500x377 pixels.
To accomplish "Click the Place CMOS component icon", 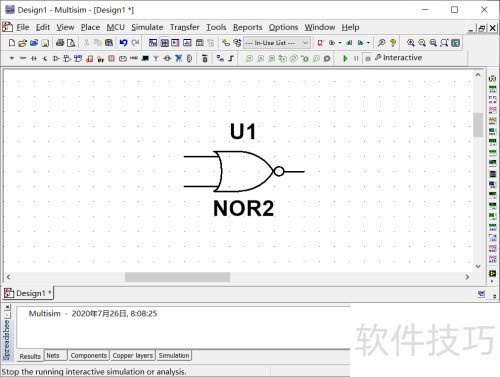I will click(78, 58).
